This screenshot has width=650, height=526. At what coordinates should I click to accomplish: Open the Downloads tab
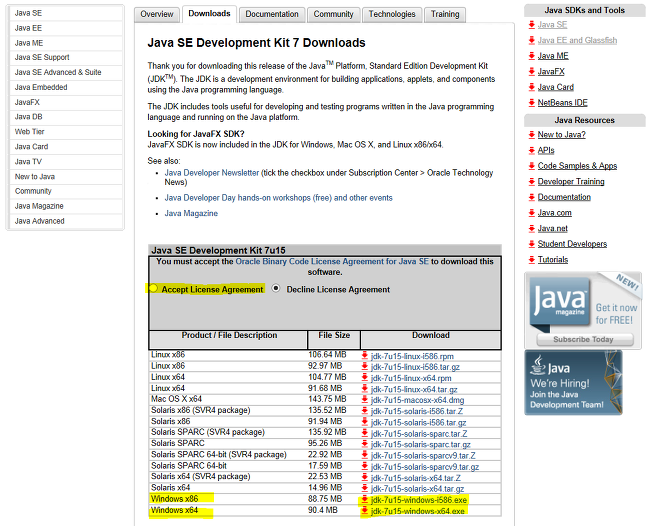tap(209, 14)
